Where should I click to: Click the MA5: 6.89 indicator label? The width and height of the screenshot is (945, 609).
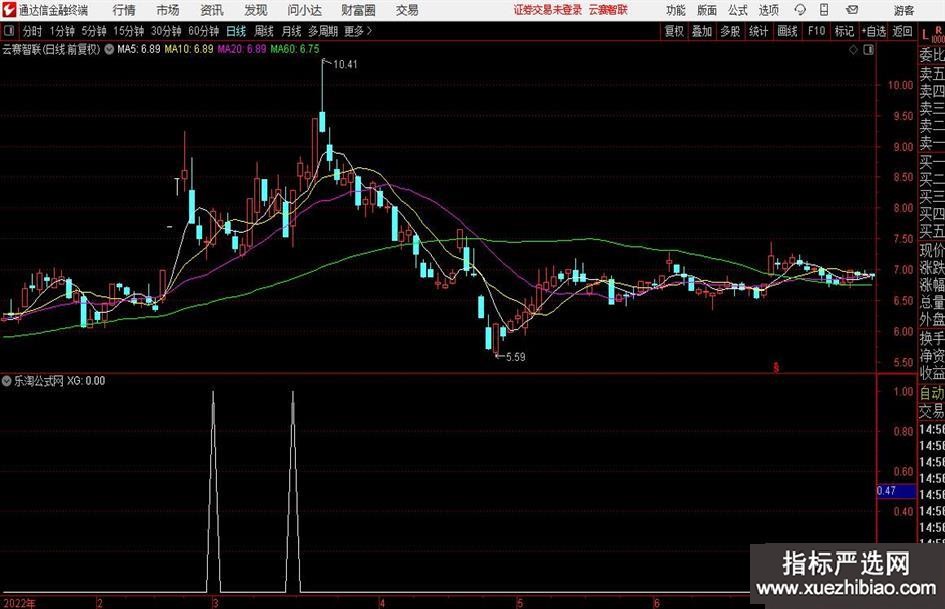tap(139, 49)
